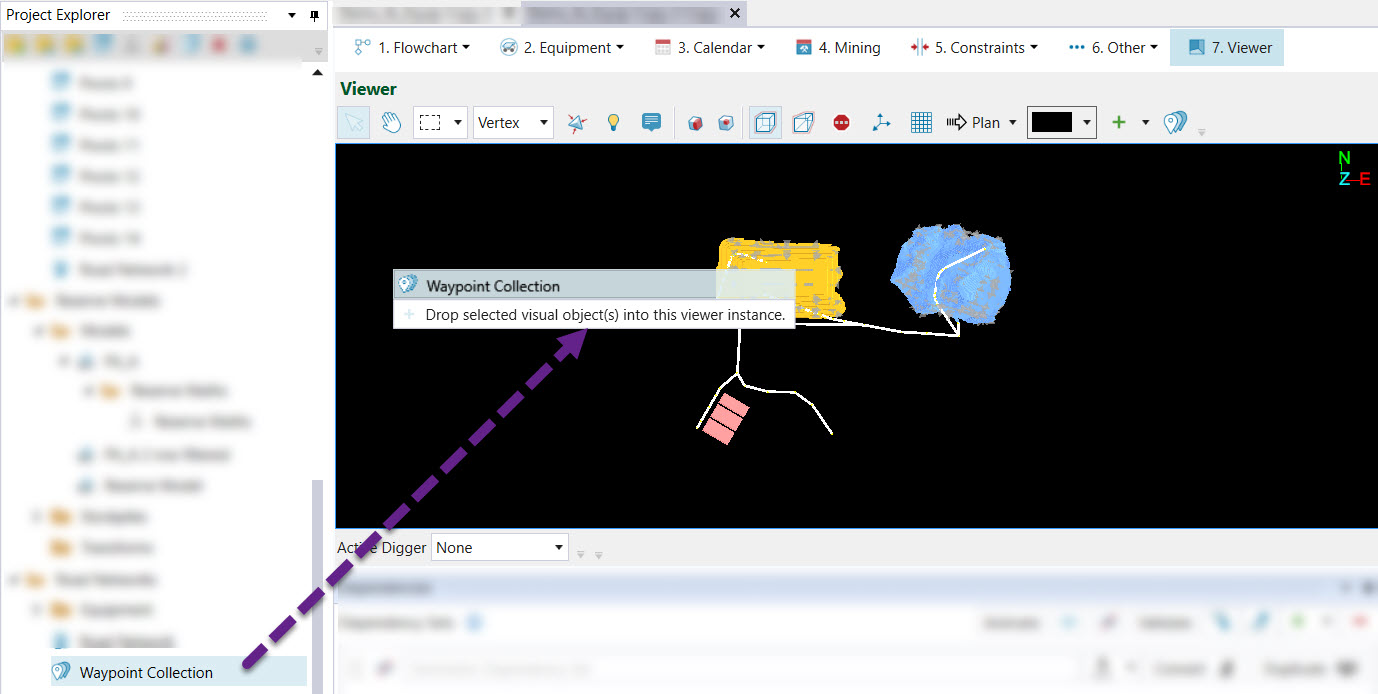Click the Constraints red arrows icon
1378x694 pixels.
919,47
